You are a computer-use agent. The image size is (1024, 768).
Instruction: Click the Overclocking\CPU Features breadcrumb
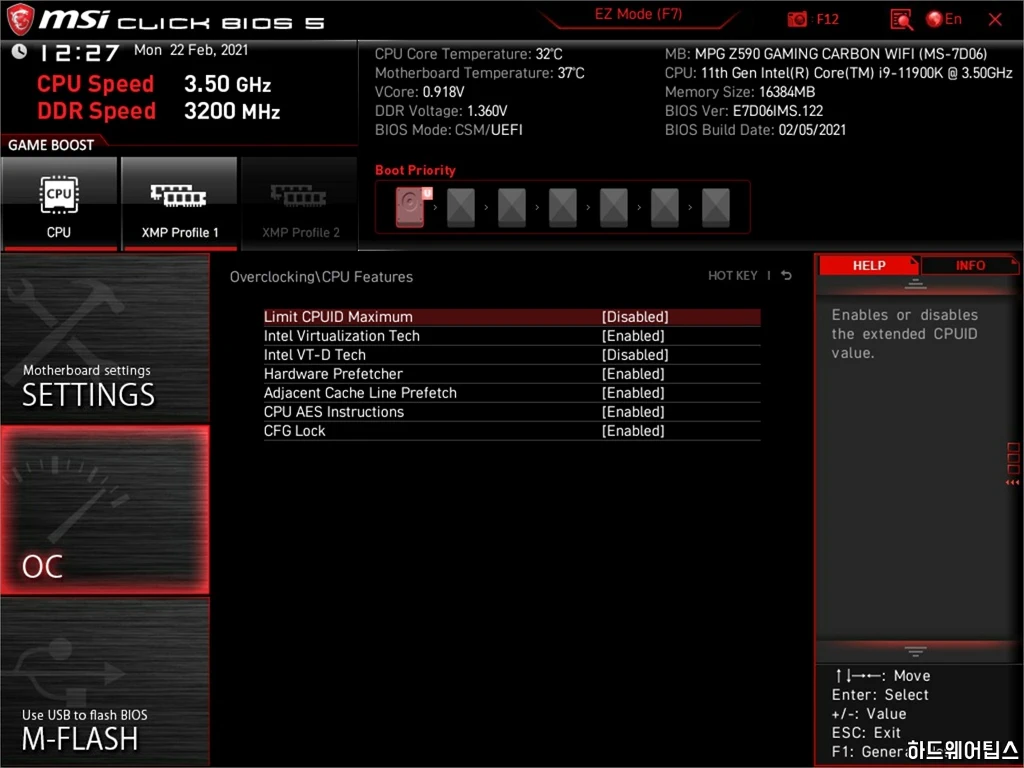click(321, 276)
